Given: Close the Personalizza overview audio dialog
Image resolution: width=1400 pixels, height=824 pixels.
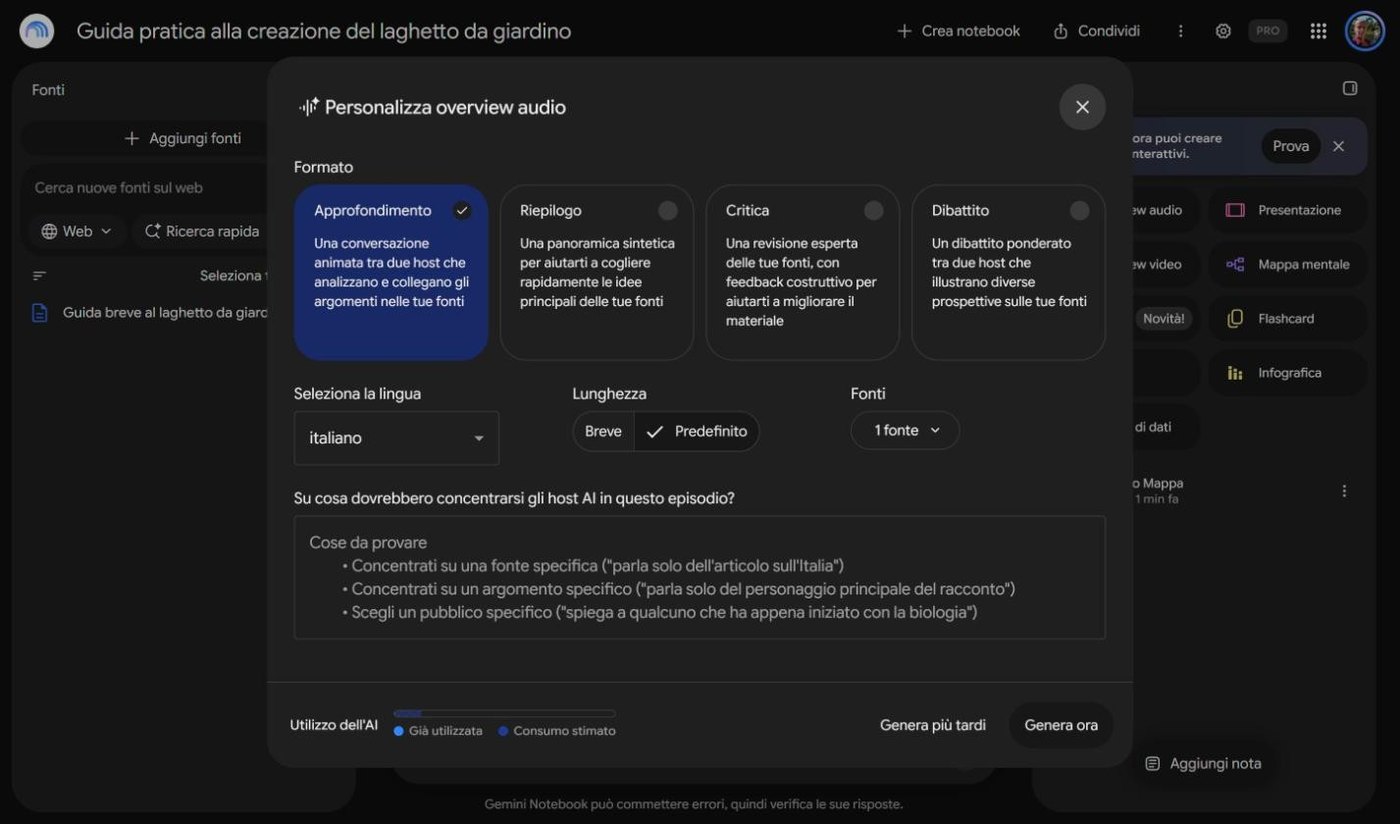Looking at the screenshot, I should coord(1082,107).
